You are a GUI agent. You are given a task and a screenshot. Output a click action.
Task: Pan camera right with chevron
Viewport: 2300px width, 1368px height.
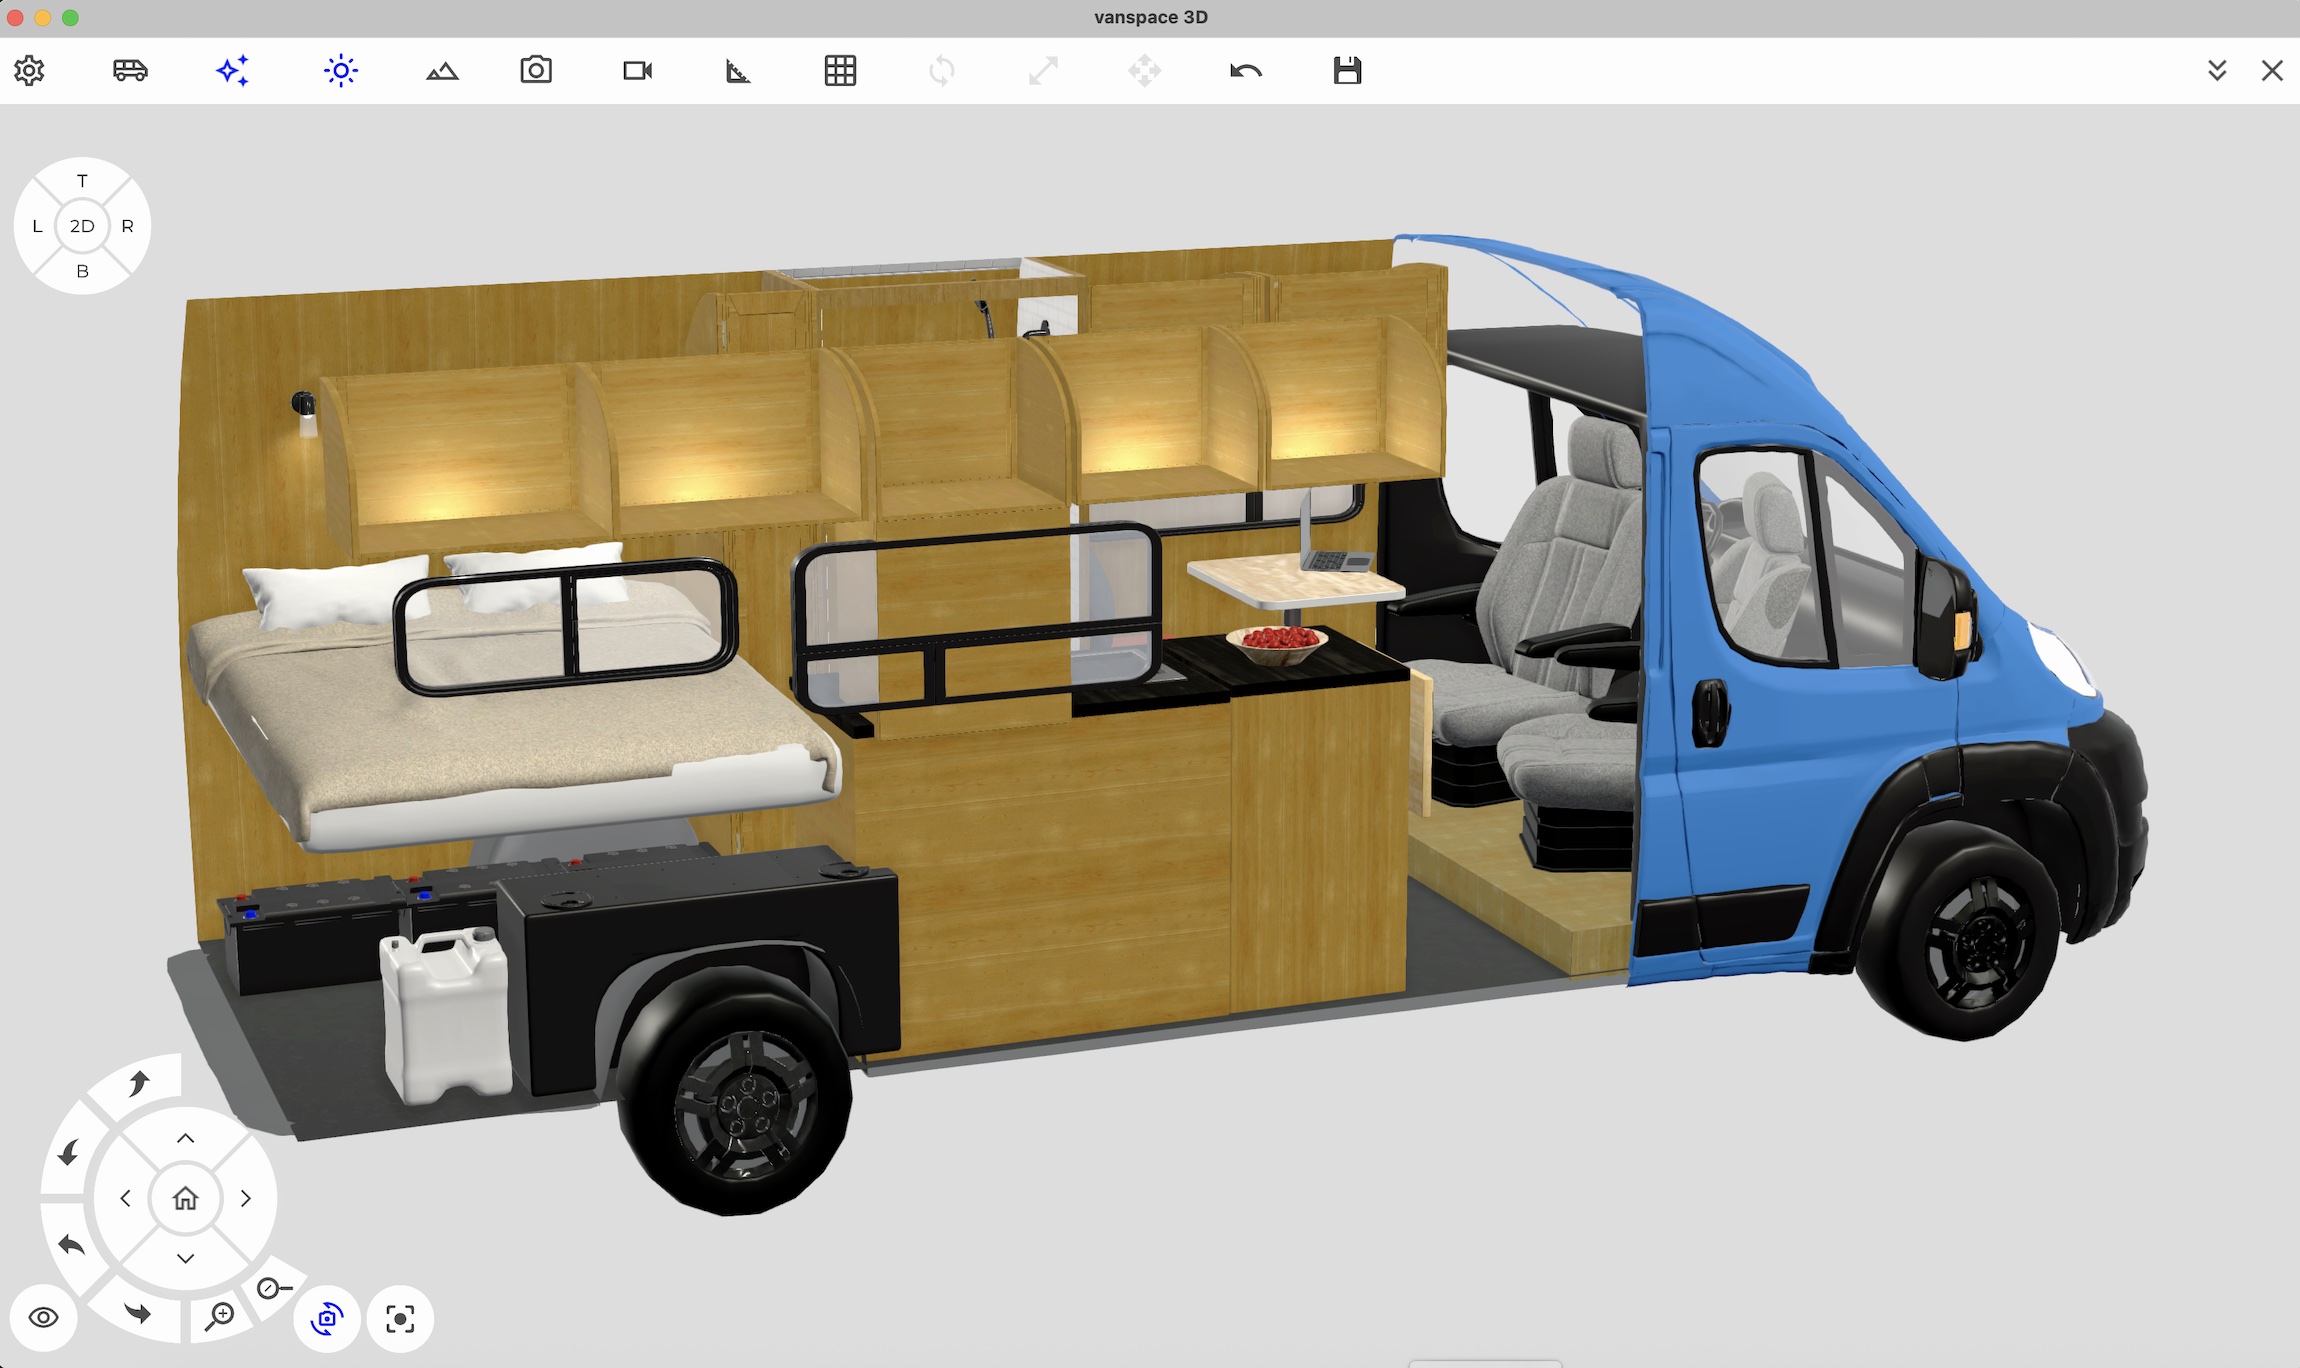coord(245,1198)
